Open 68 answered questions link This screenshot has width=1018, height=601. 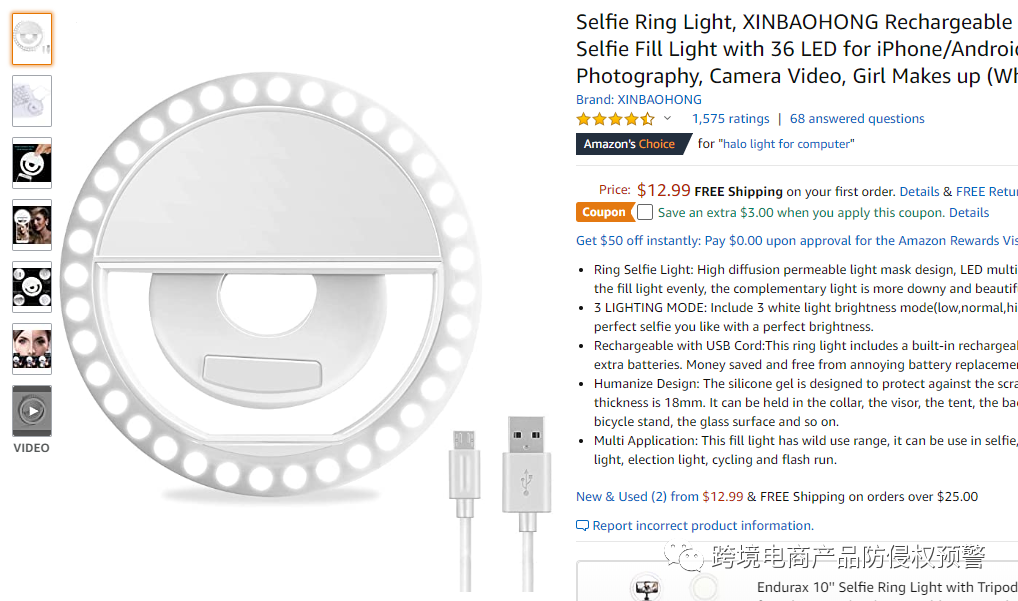click(x=857, y=119)
